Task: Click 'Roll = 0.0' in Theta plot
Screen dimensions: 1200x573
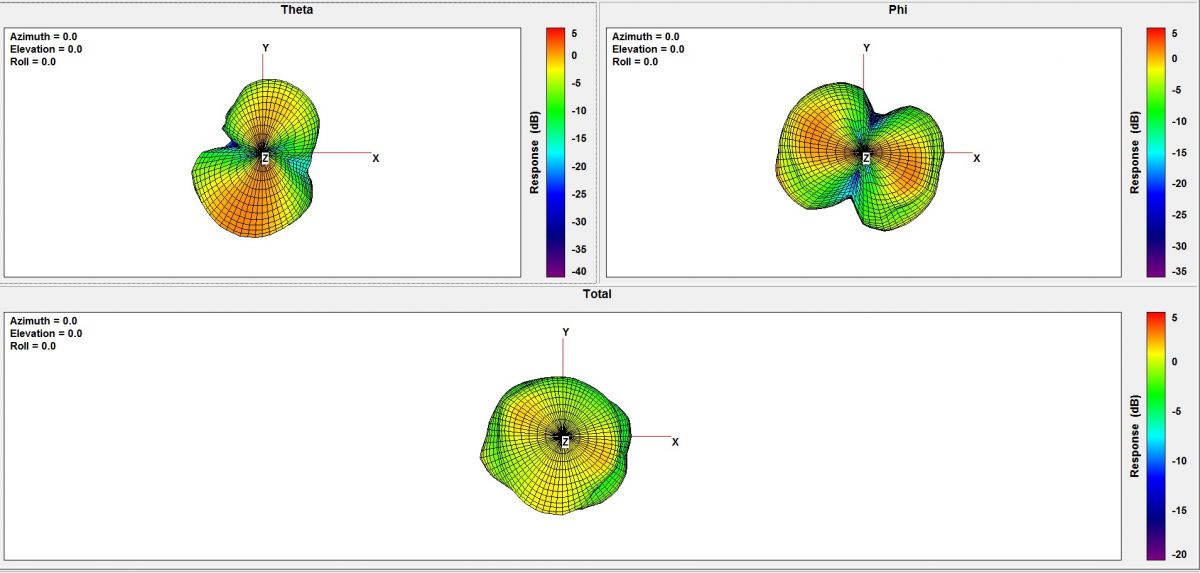Action: pyautogui.click(x=33, y=62)
